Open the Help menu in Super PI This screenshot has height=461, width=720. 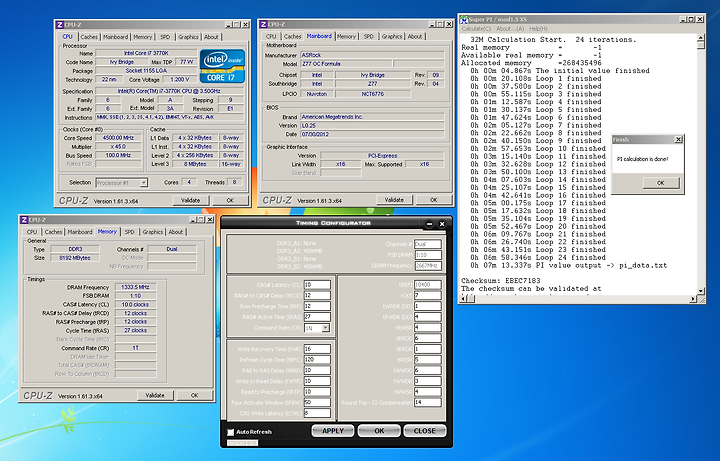tap(538, 28)
